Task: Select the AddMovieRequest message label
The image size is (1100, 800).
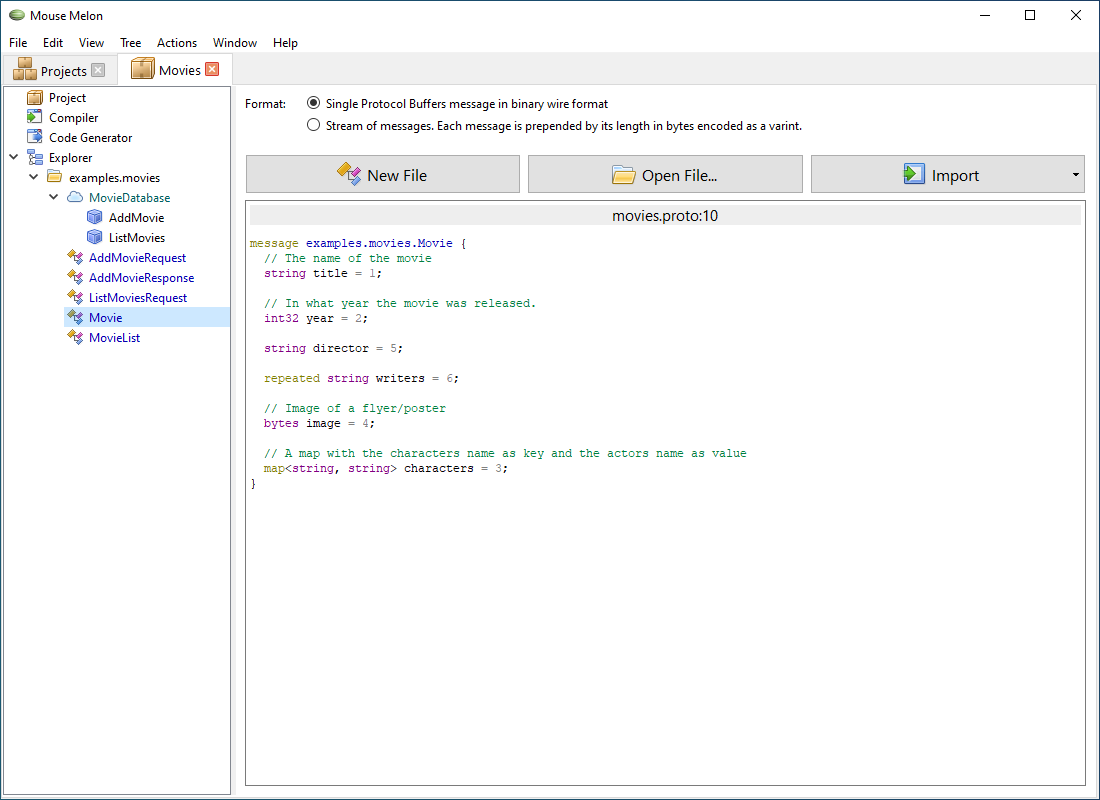Action: point(138,258)
